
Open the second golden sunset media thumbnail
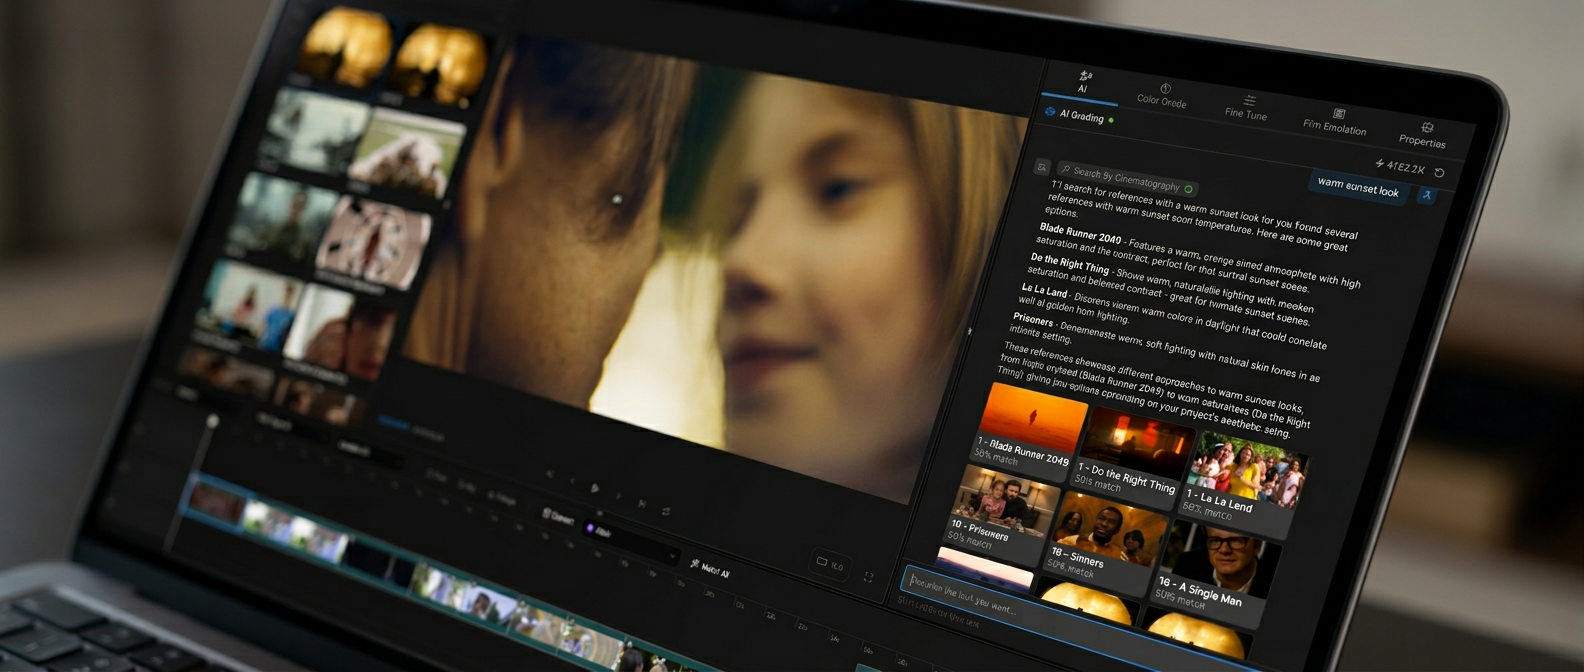(x=440, y=61)
